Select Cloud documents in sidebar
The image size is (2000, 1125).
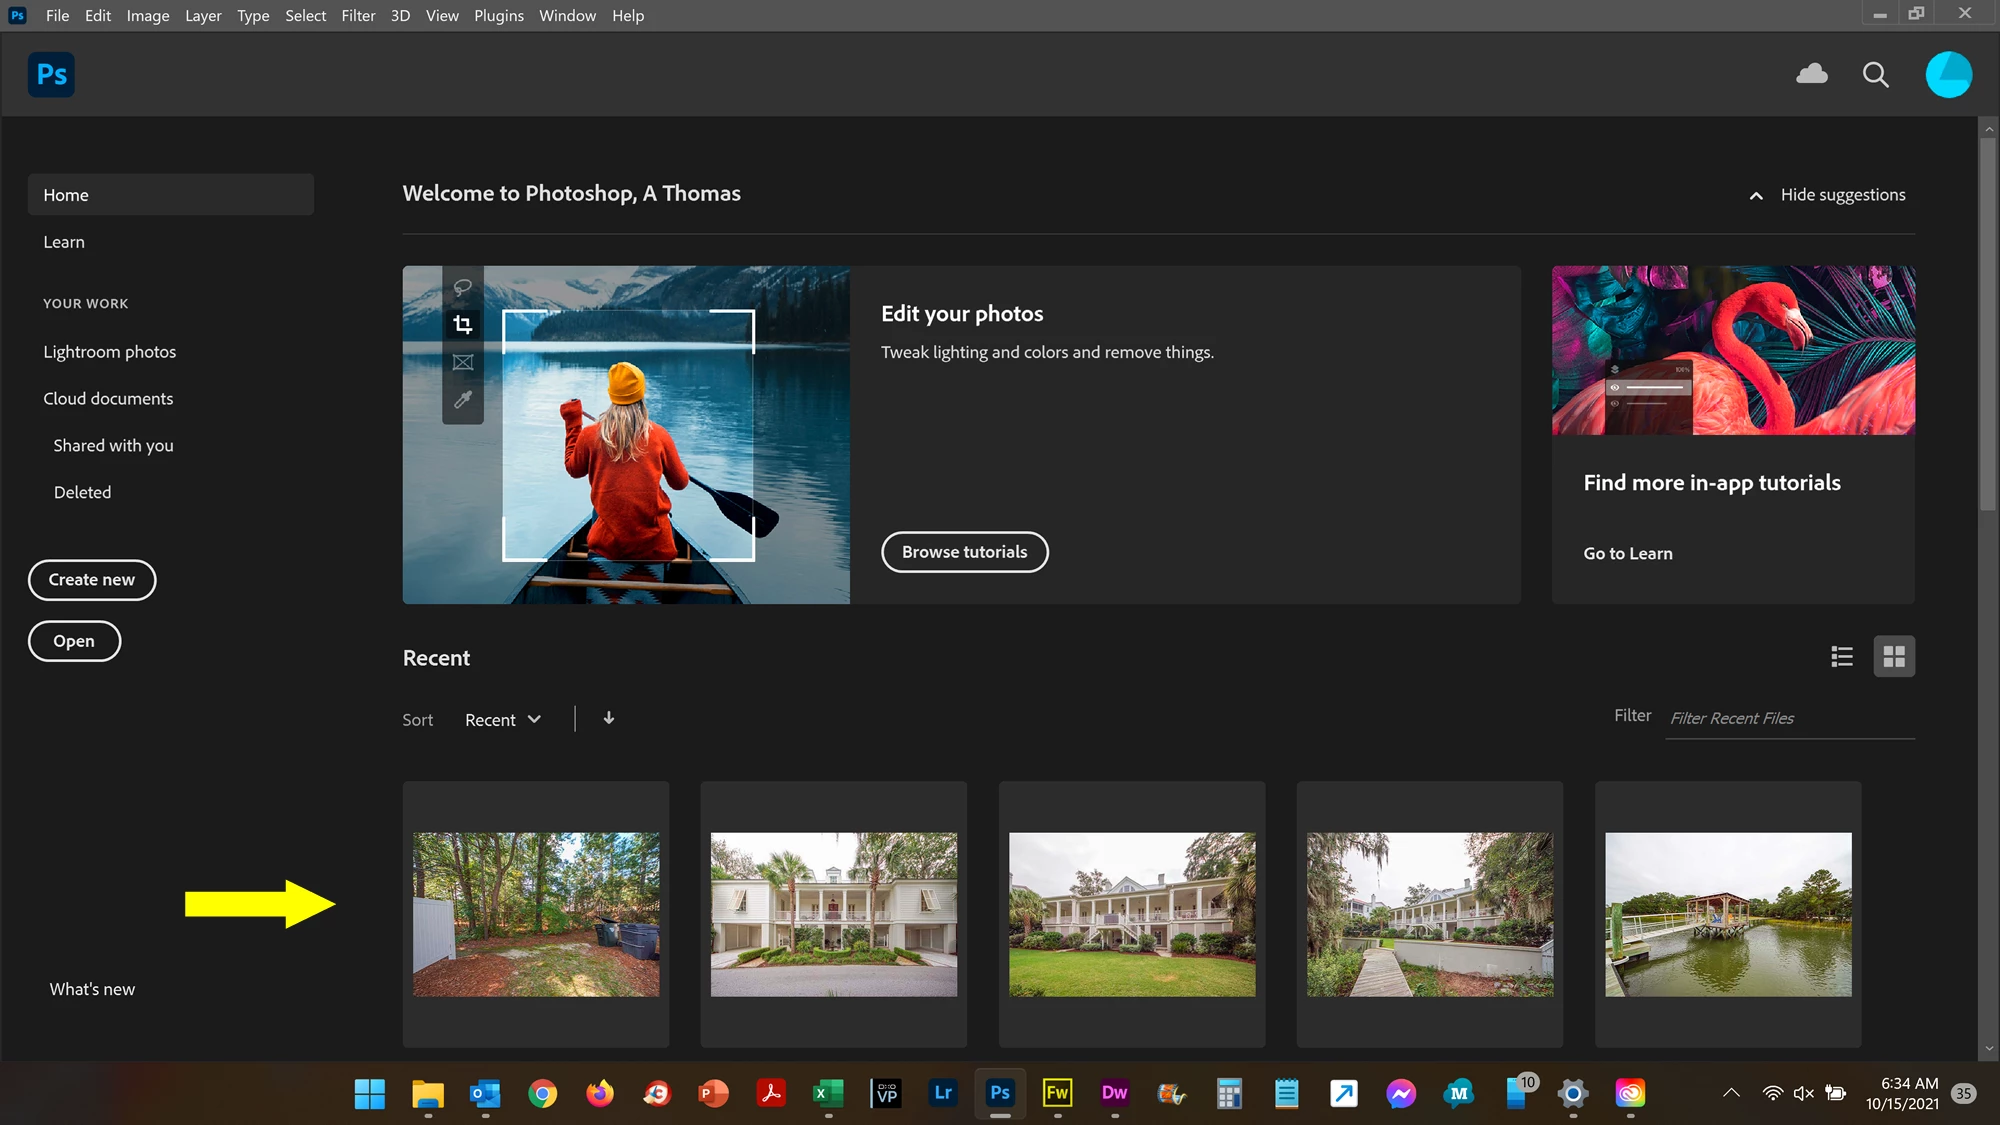(108, 398)
